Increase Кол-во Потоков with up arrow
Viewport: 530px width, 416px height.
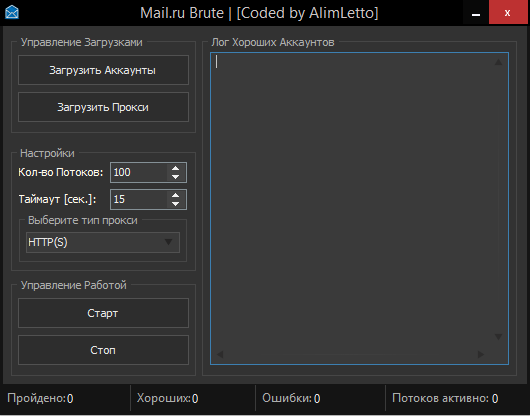[x=175, y=168]
